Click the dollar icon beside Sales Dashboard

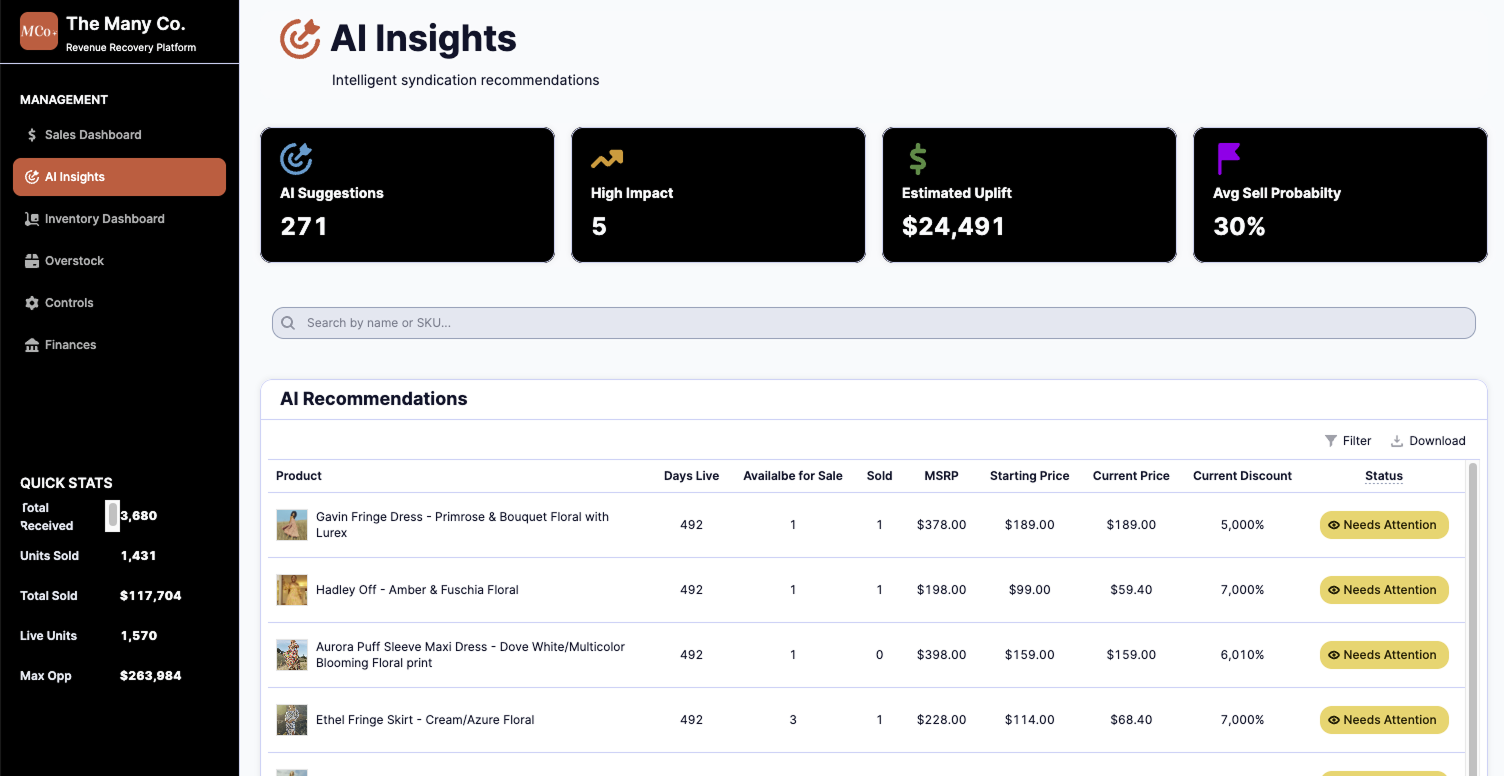click(x=32, y=135)
